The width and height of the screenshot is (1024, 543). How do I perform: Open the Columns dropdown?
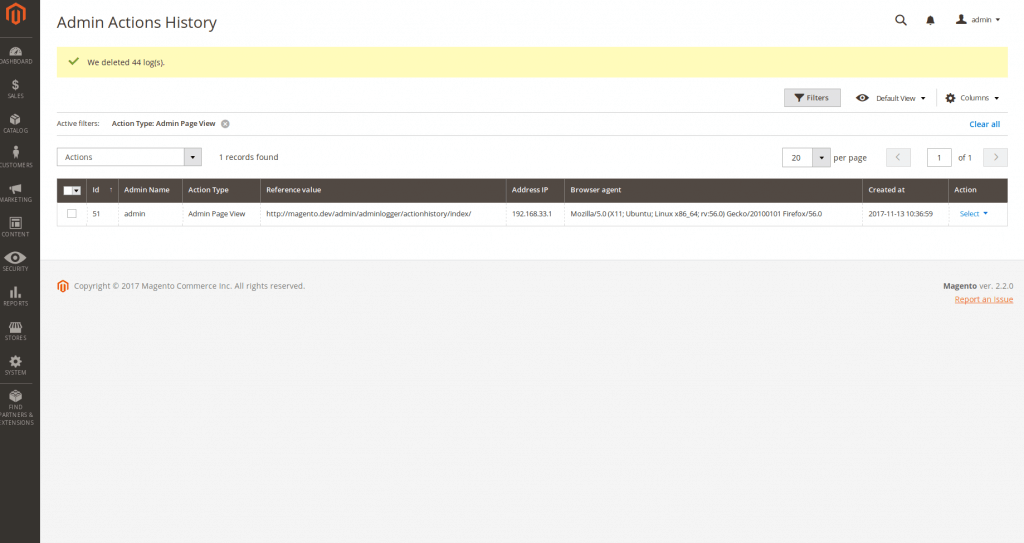tap(972, 98)
